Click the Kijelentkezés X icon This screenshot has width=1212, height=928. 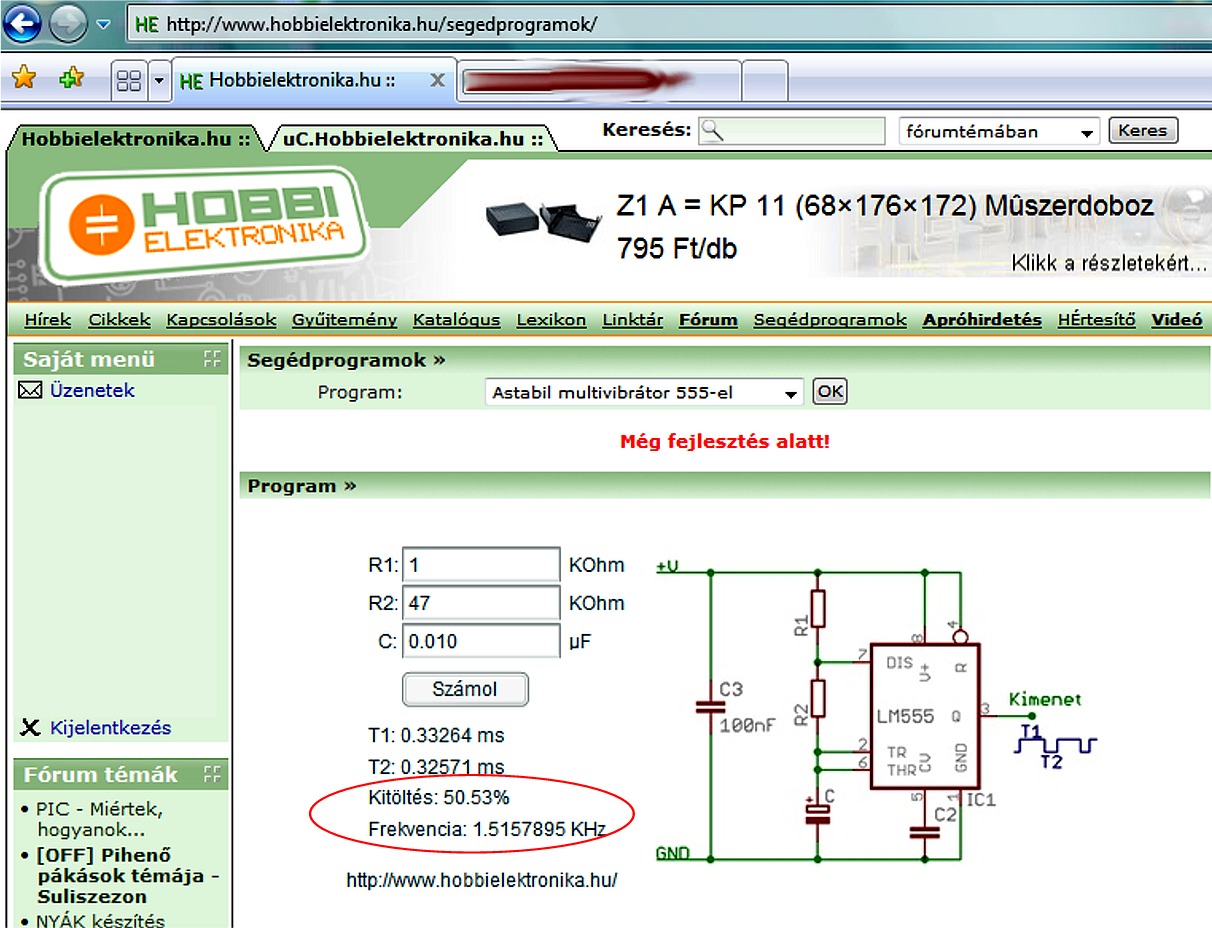[x=29, y=728]
